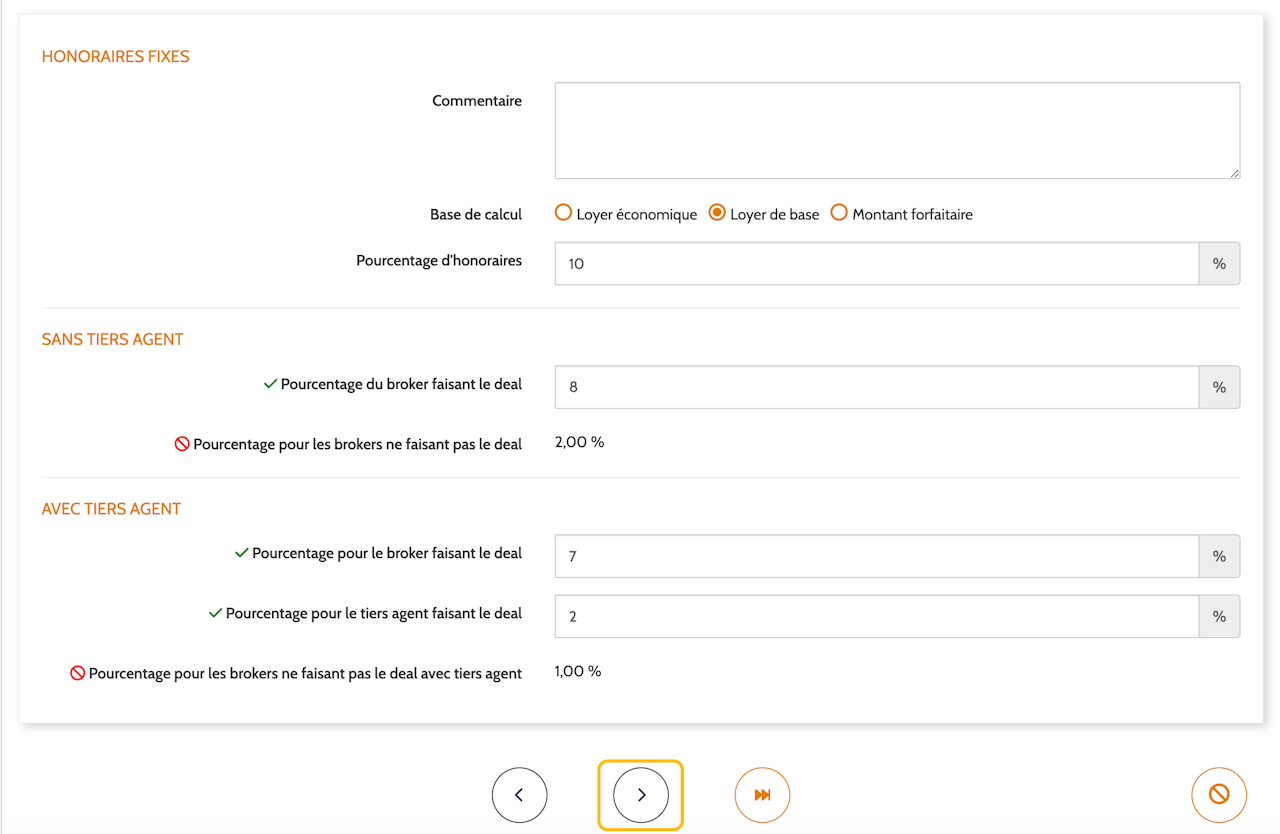Edit the Sans Tiers Agent broker percentage

click(x=876, y=387)
